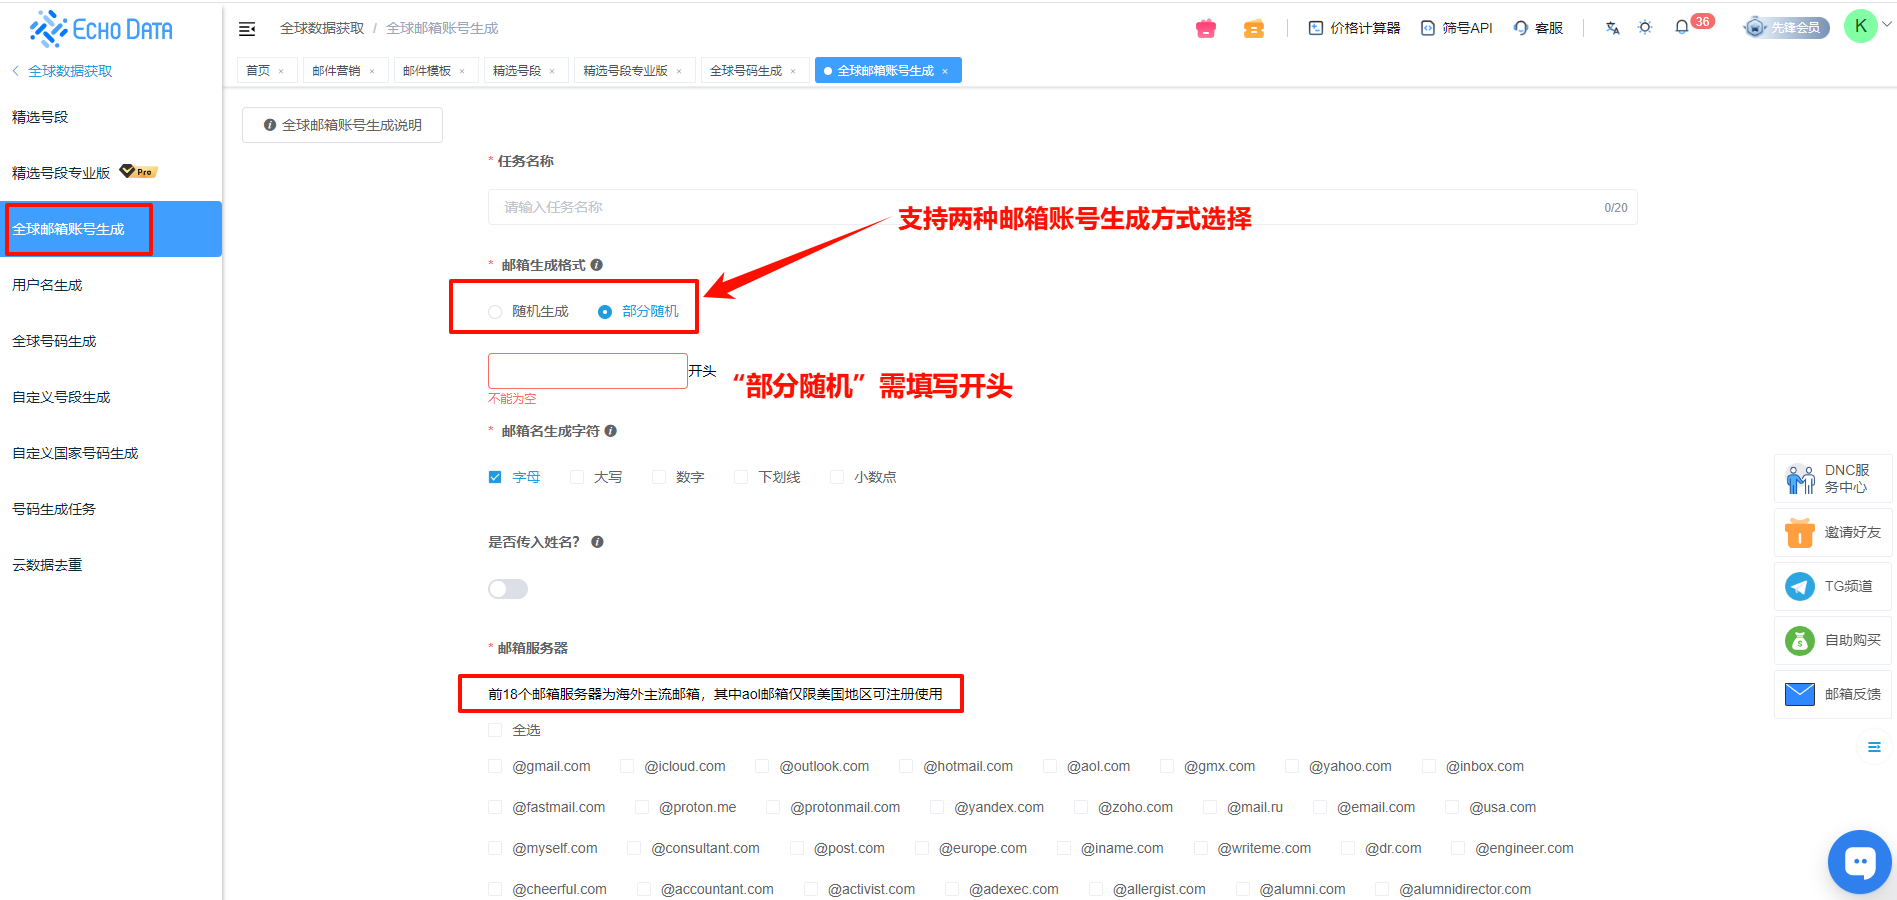Open the 价格计算器 link
The image size is (1897, 900).
(x=1354, y=28)
